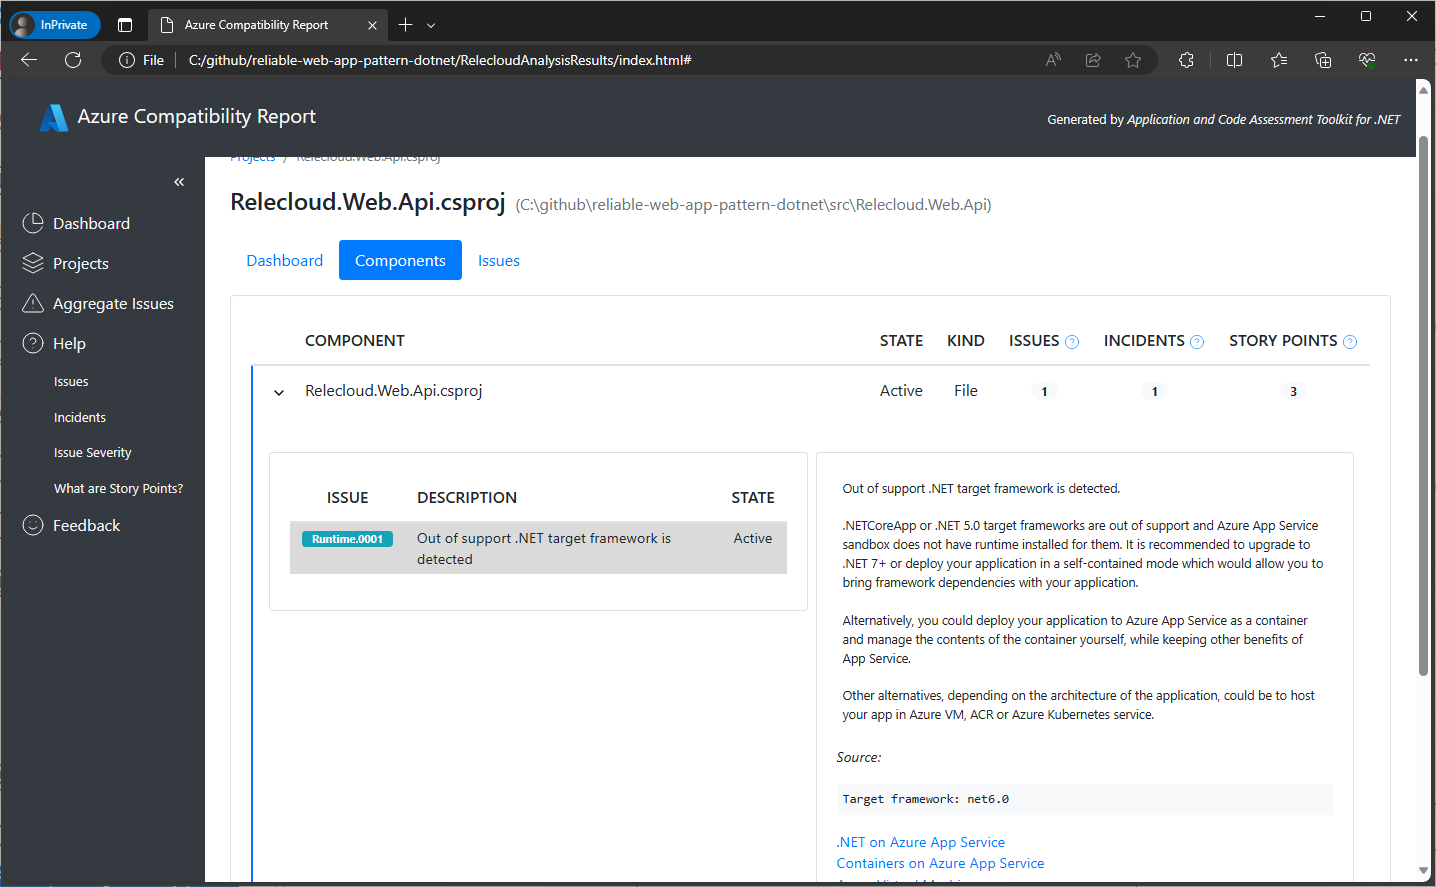Launch Copilot from the browser toolbar
This screenshot has height=887, width=1436.
(x=1367, y=59)
